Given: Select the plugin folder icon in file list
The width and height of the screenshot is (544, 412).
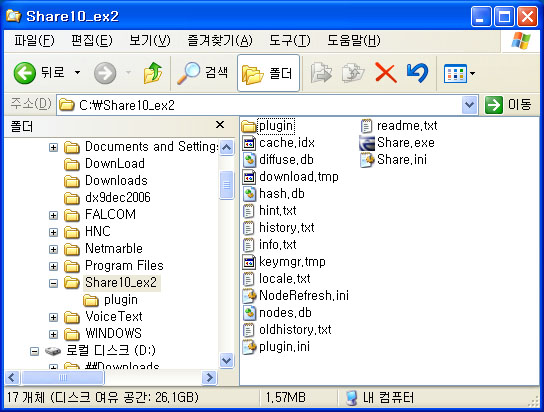Looking at the screenshot, I should pyautogui.click(x=249, y=126).
